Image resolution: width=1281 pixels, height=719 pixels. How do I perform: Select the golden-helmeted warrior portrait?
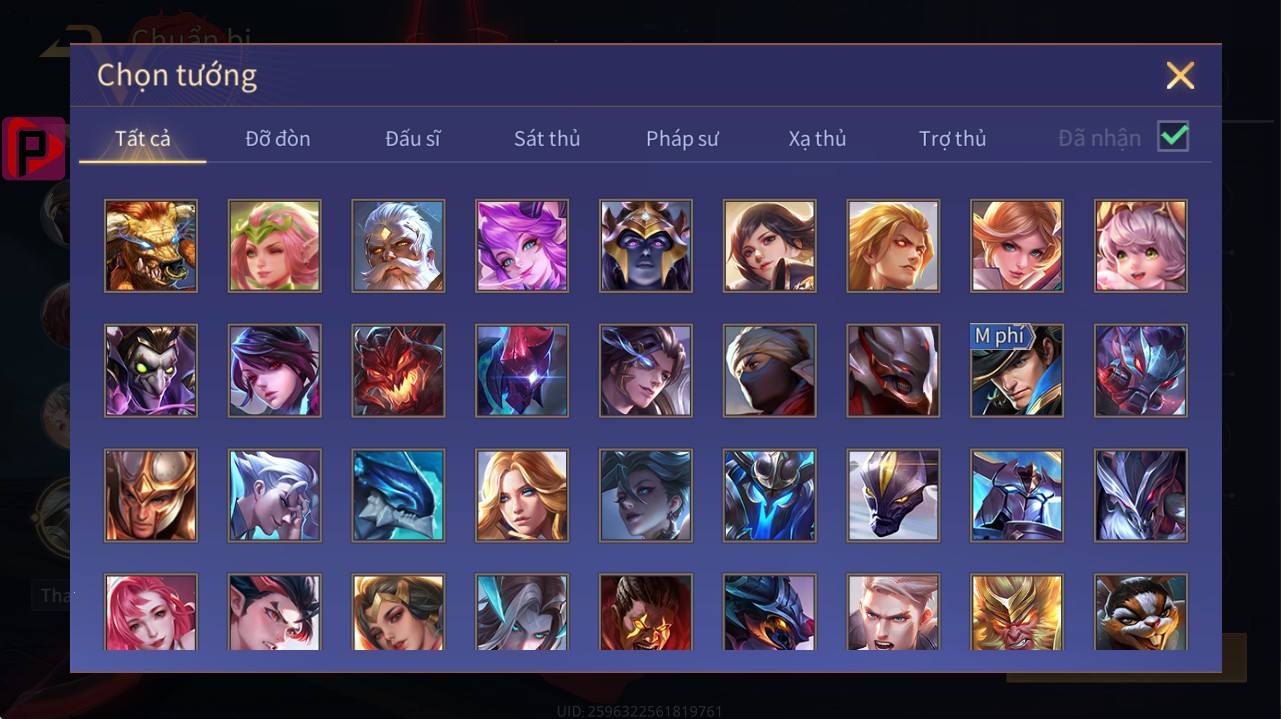pyautogui.click(x=151, y=496)
